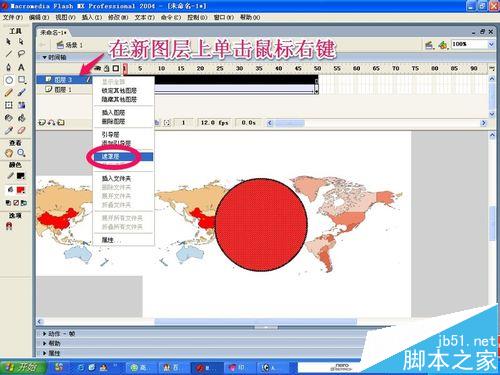Toggle Snap to Objects magnet option

(9, 226)
